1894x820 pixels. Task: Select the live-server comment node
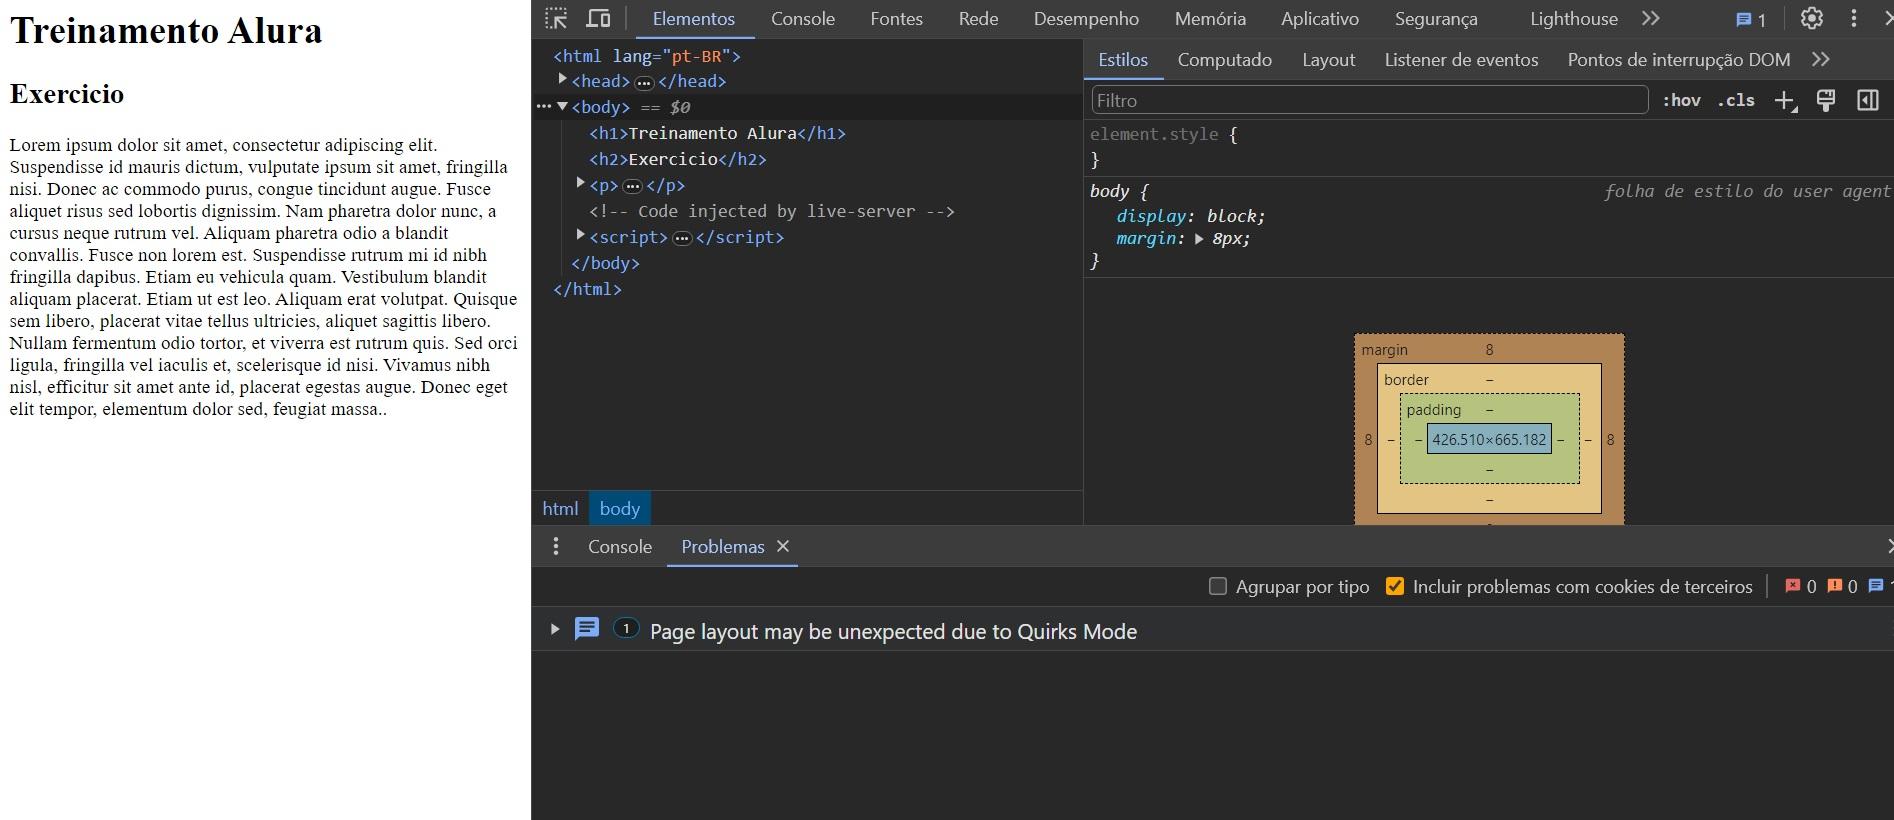[772, 211]
